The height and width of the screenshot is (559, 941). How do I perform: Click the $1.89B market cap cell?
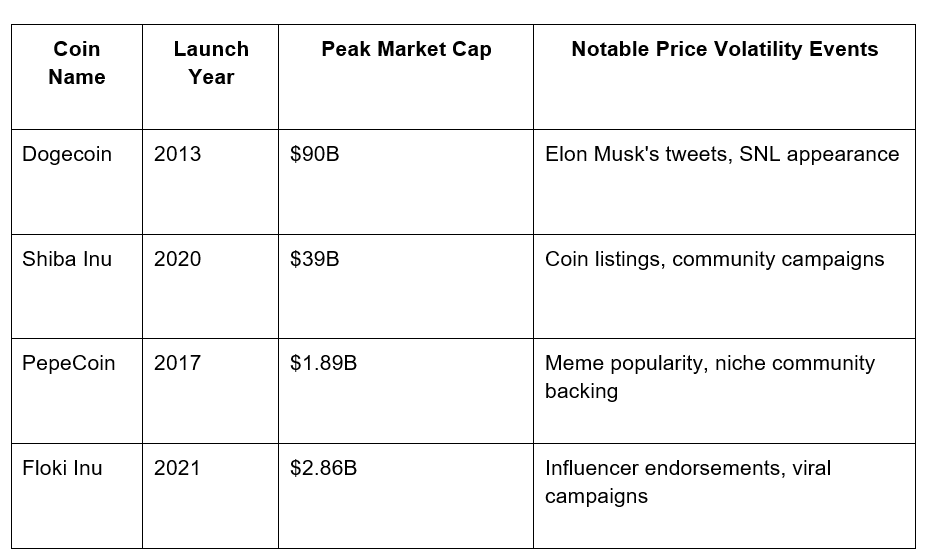point(406,391)
